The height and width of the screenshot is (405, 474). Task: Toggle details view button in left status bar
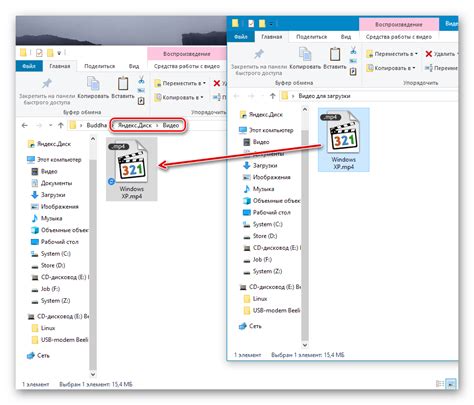440,384
